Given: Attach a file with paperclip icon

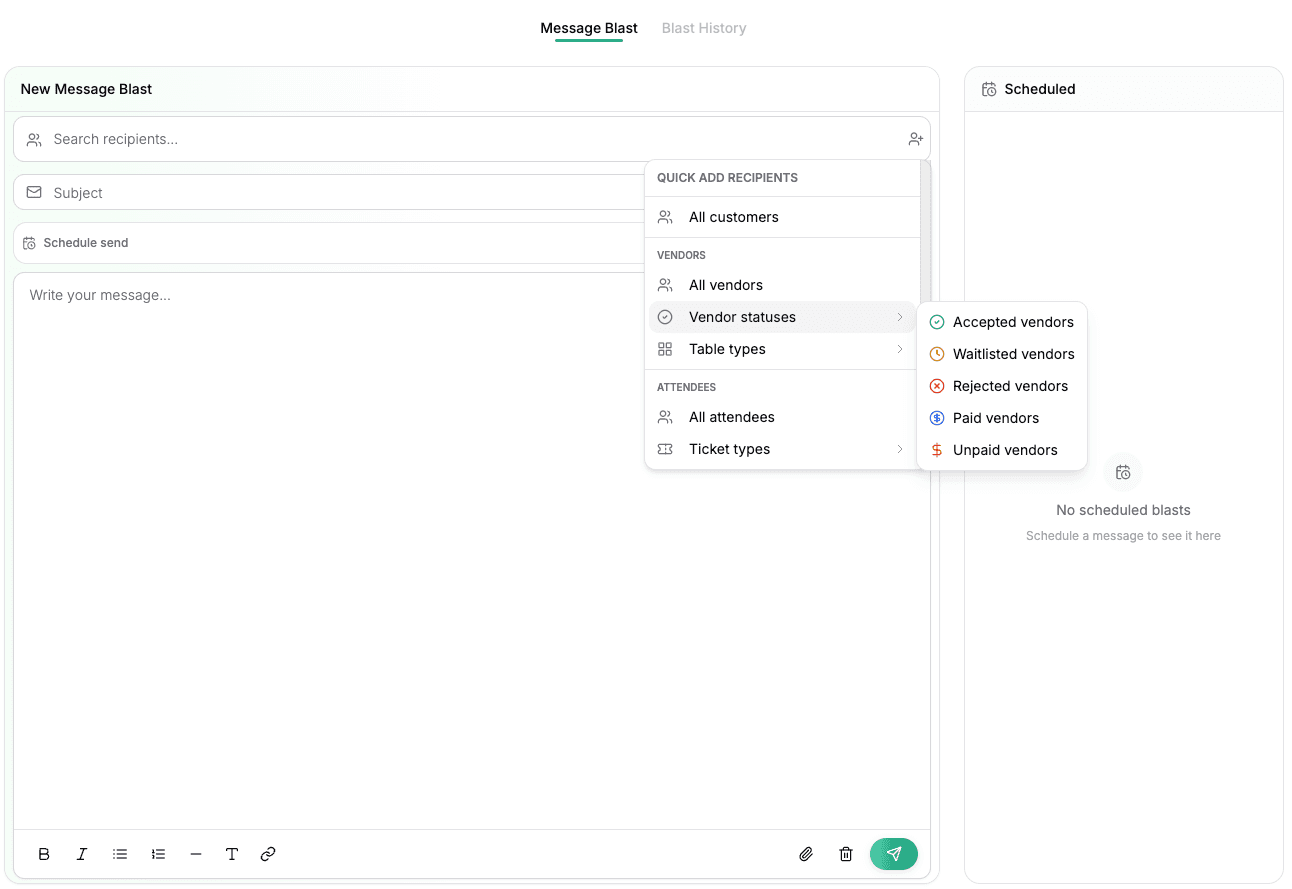Looking at the screenshot, I should 806,854.
